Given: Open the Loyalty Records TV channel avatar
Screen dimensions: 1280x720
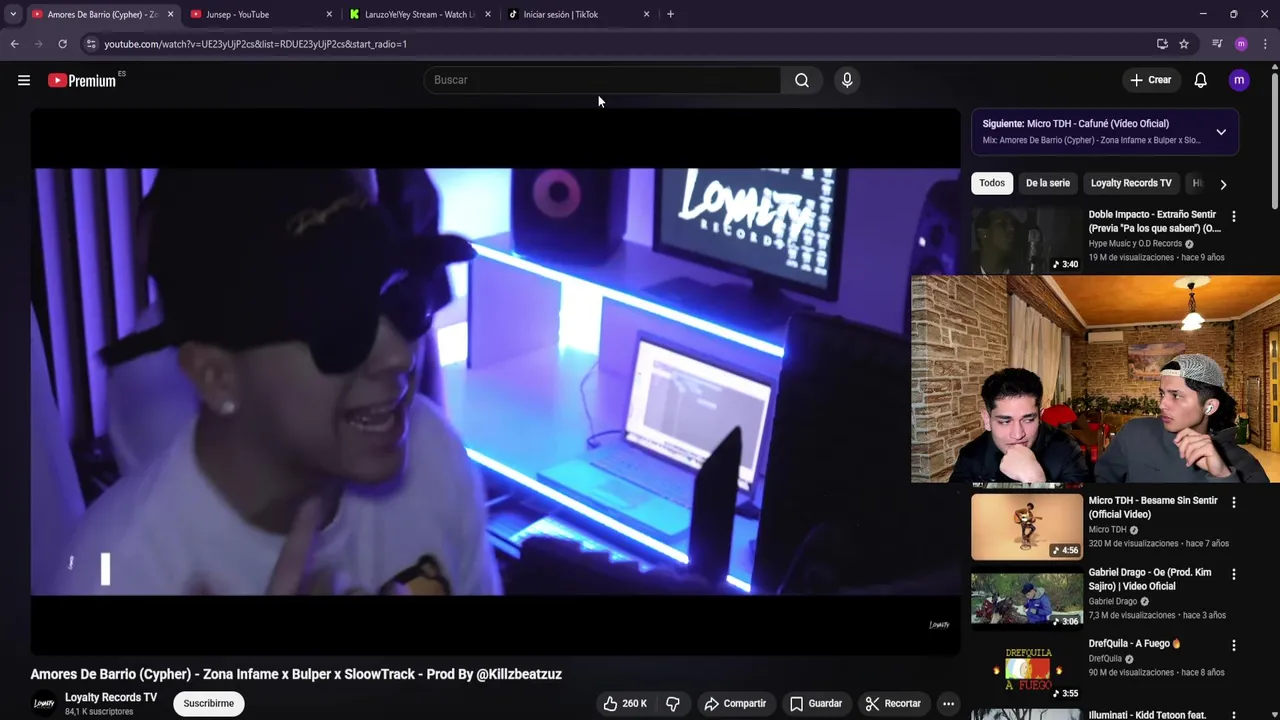Looking at the screenshot, I should tap(44, 703).
